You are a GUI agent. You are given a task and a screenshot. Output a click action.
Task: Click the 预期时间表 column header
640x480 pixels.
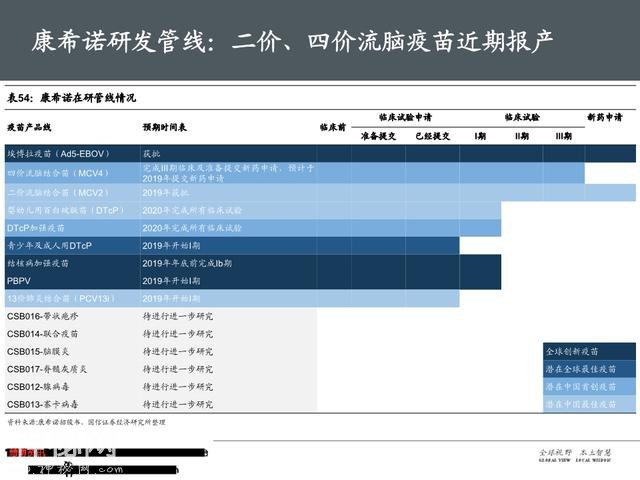164,127
